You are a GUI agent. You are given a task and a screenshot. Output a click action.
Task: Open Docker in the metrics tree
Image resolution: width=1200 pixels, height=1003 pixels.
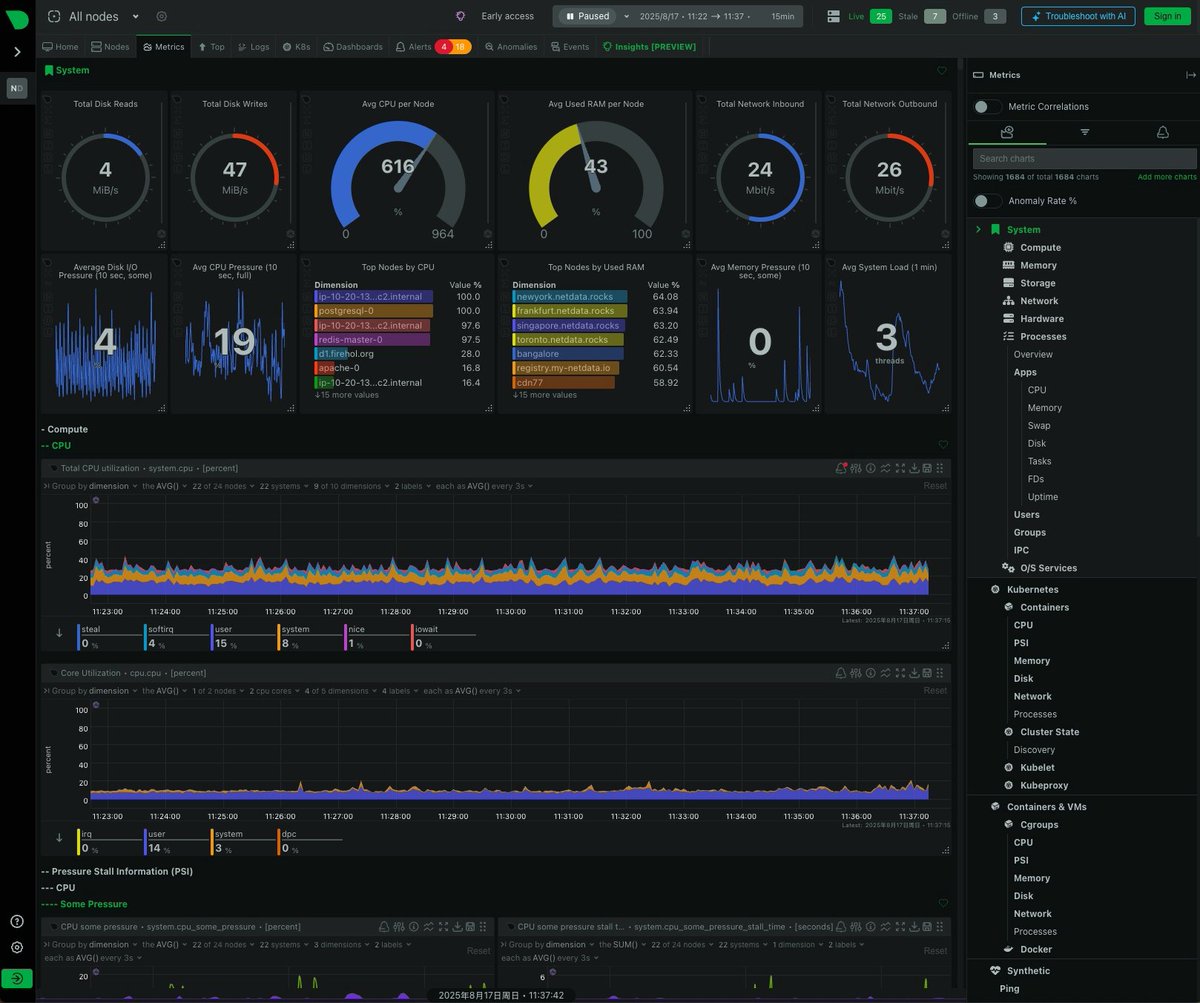(x=1036, y=949)
